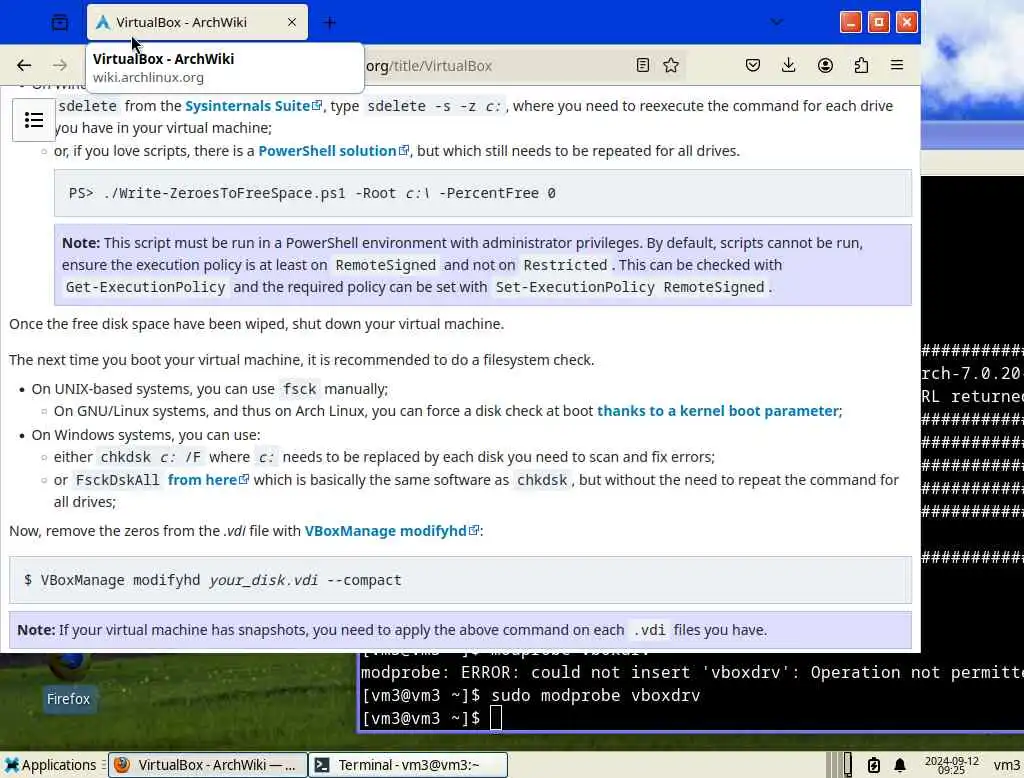Go back one page
The image size is (1024, 778).
tap(24, 65)
